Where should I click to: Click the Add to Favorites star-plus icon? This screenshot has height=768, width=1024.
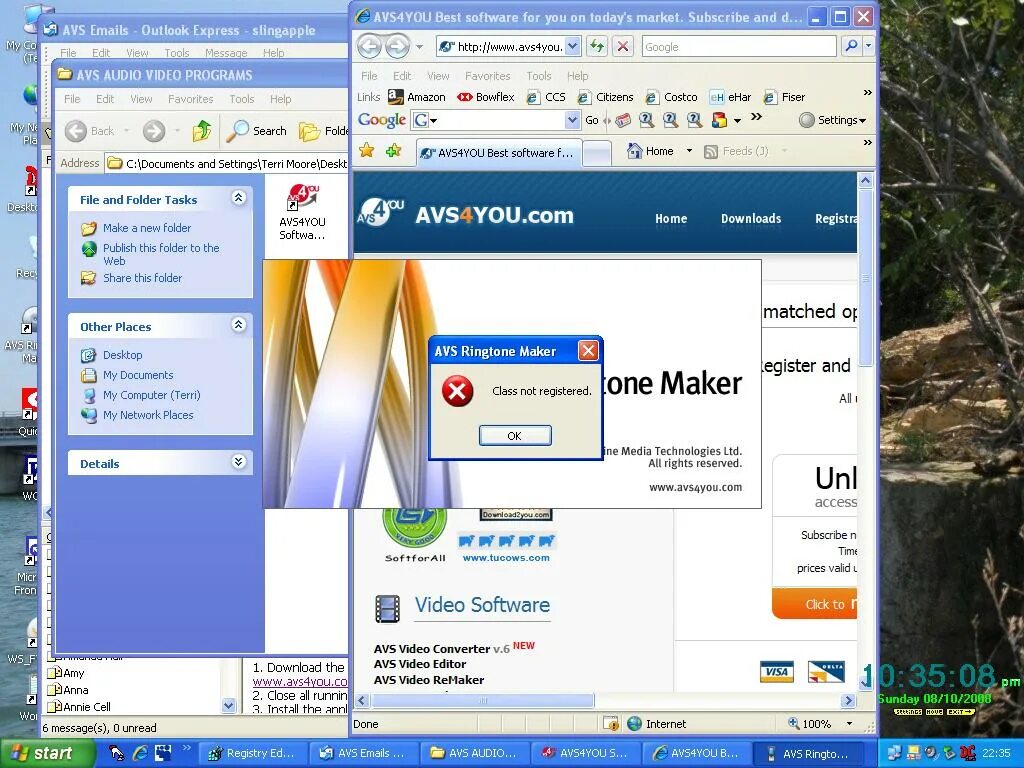click(x=393, y=151)
